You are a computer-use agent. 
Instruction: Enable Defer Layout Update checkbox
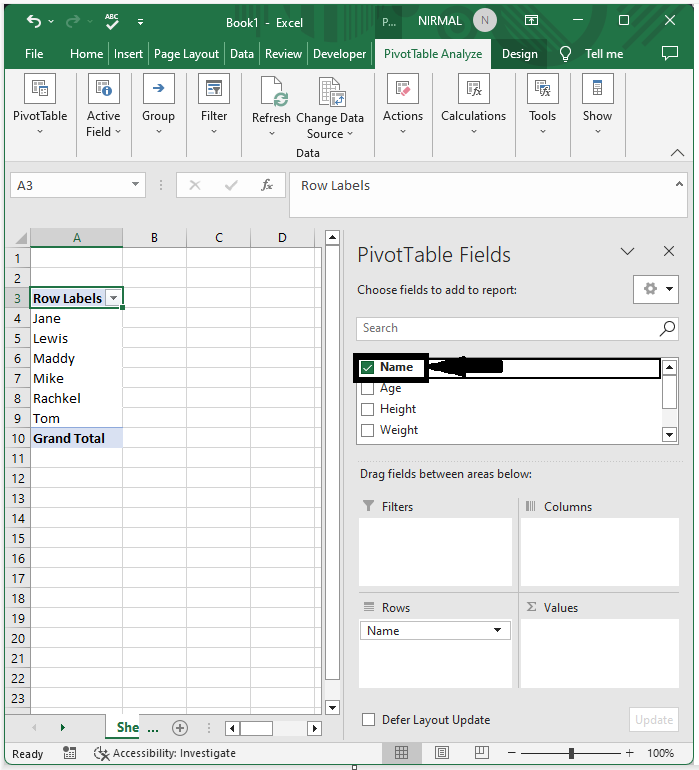(368, 719)
